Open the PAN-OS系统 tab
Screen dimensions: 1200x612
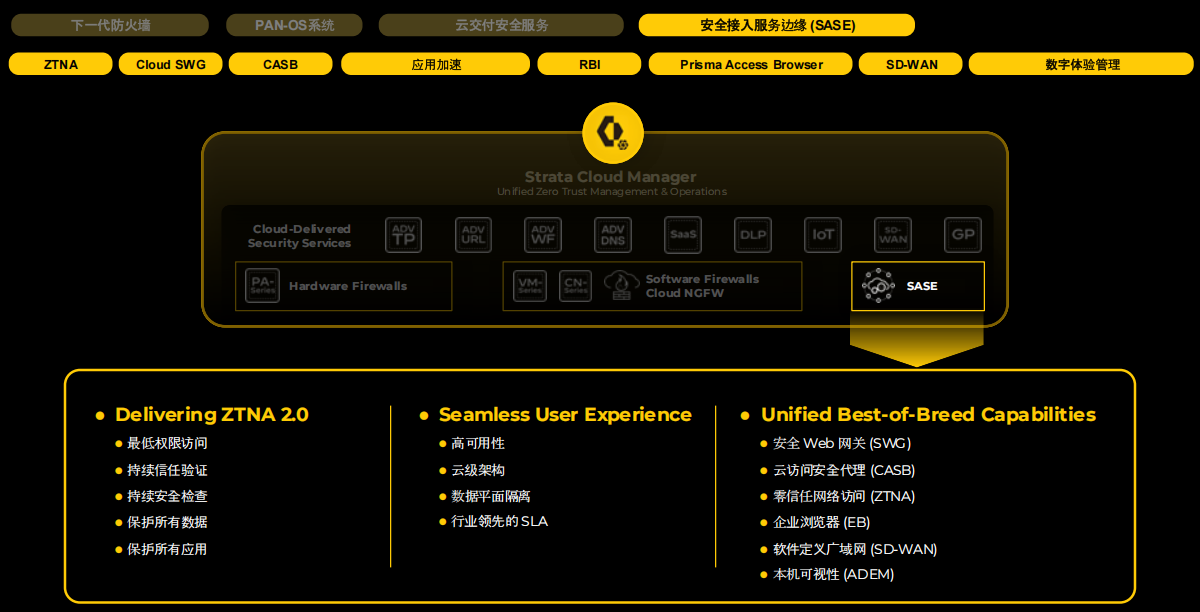click(294, 25)
